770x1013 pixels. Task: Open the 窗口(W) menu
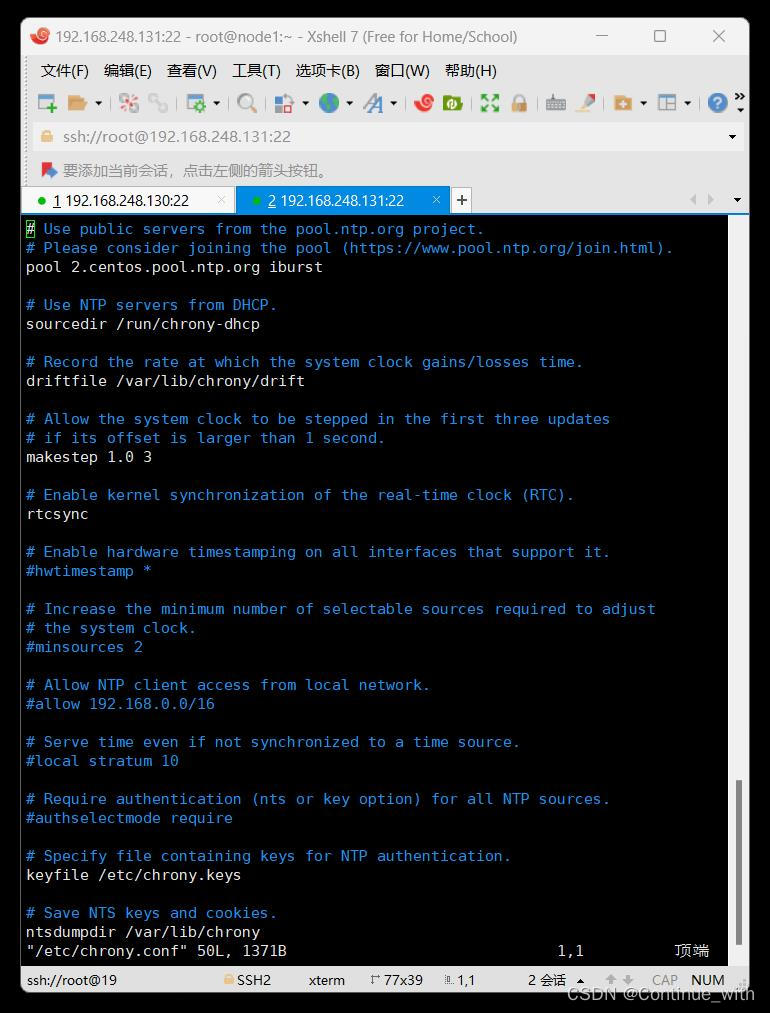click(402, 71)
